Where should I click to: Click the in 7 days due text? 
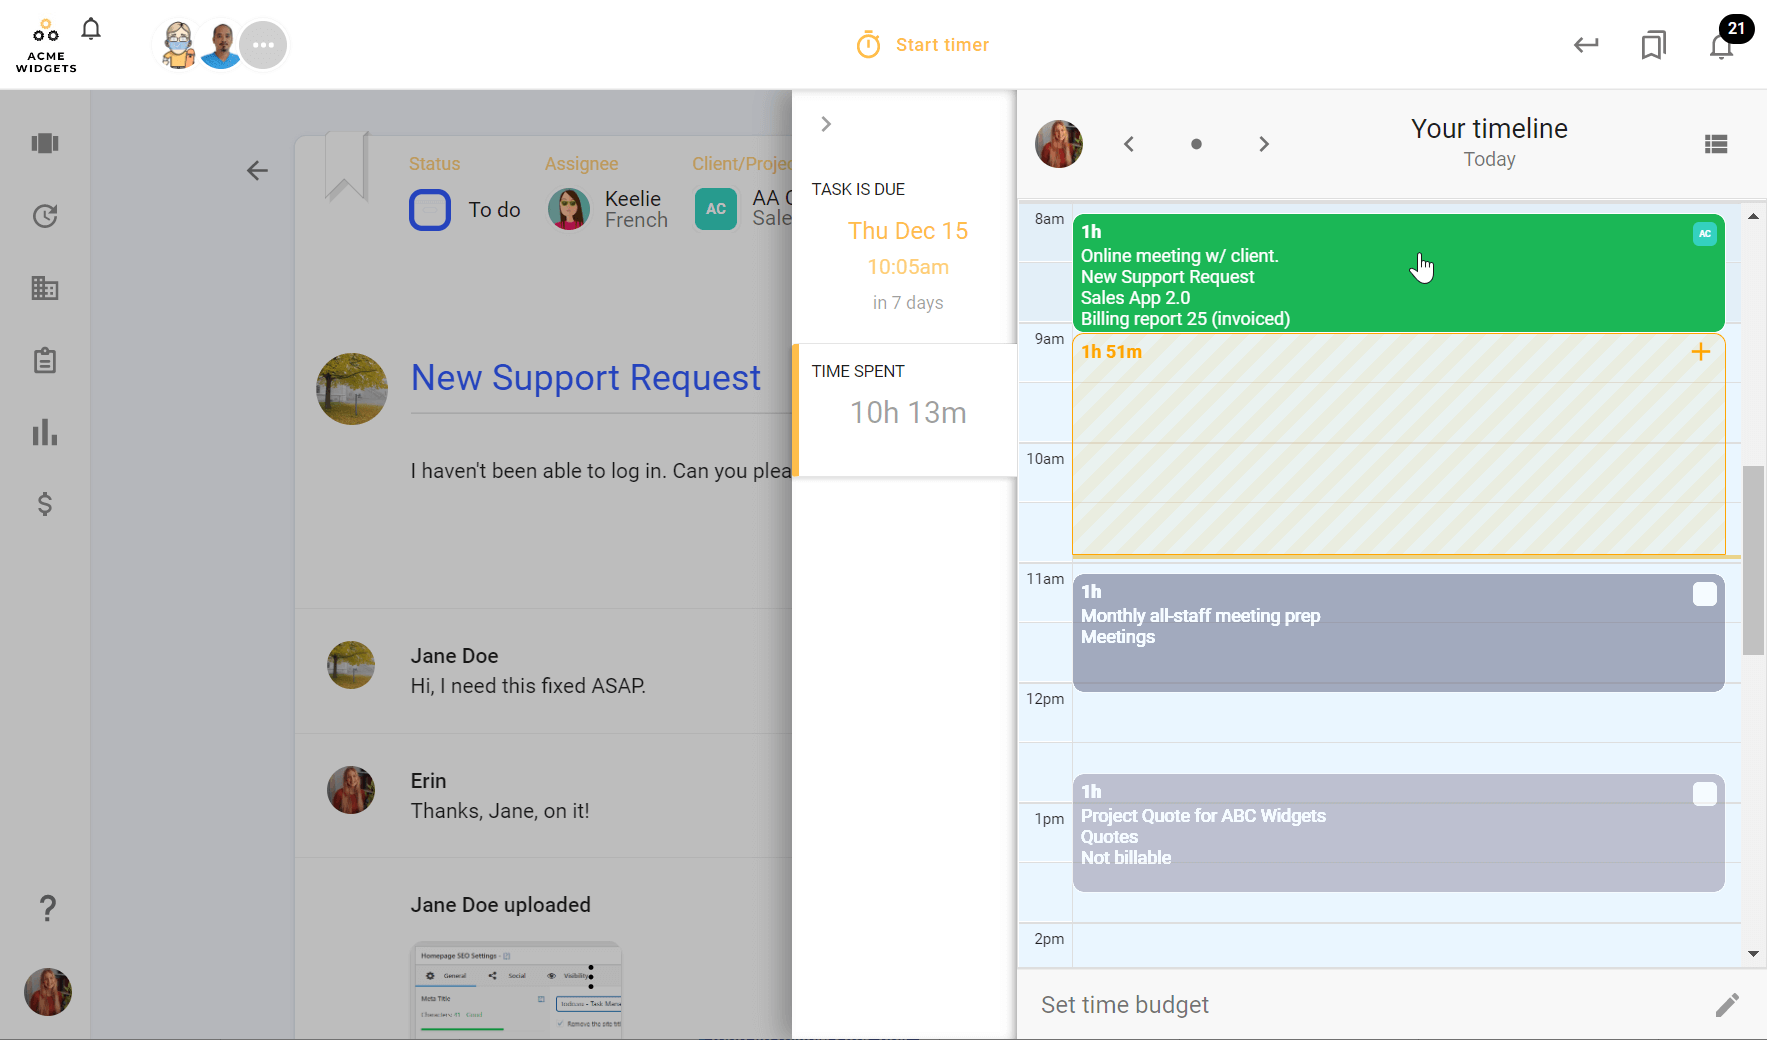click(908, 303)
